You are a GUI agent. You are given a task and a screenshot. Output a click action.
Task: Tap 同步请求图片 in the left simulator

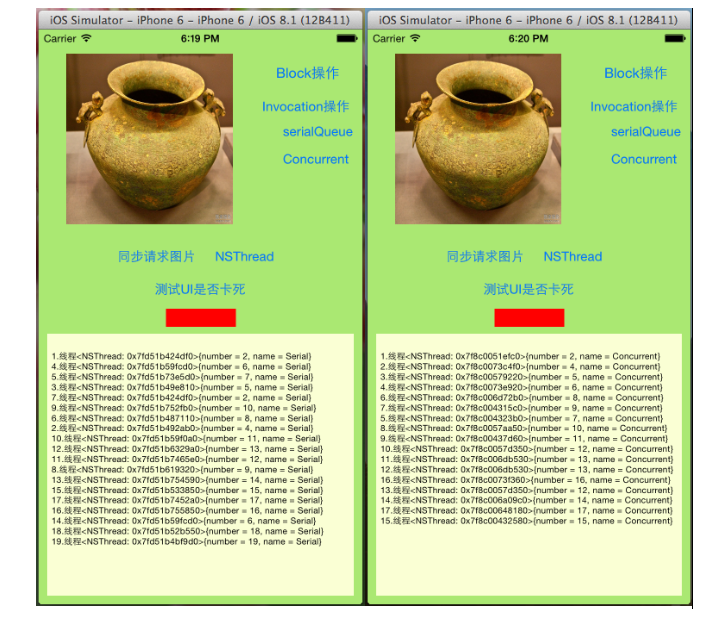point(156,256)
